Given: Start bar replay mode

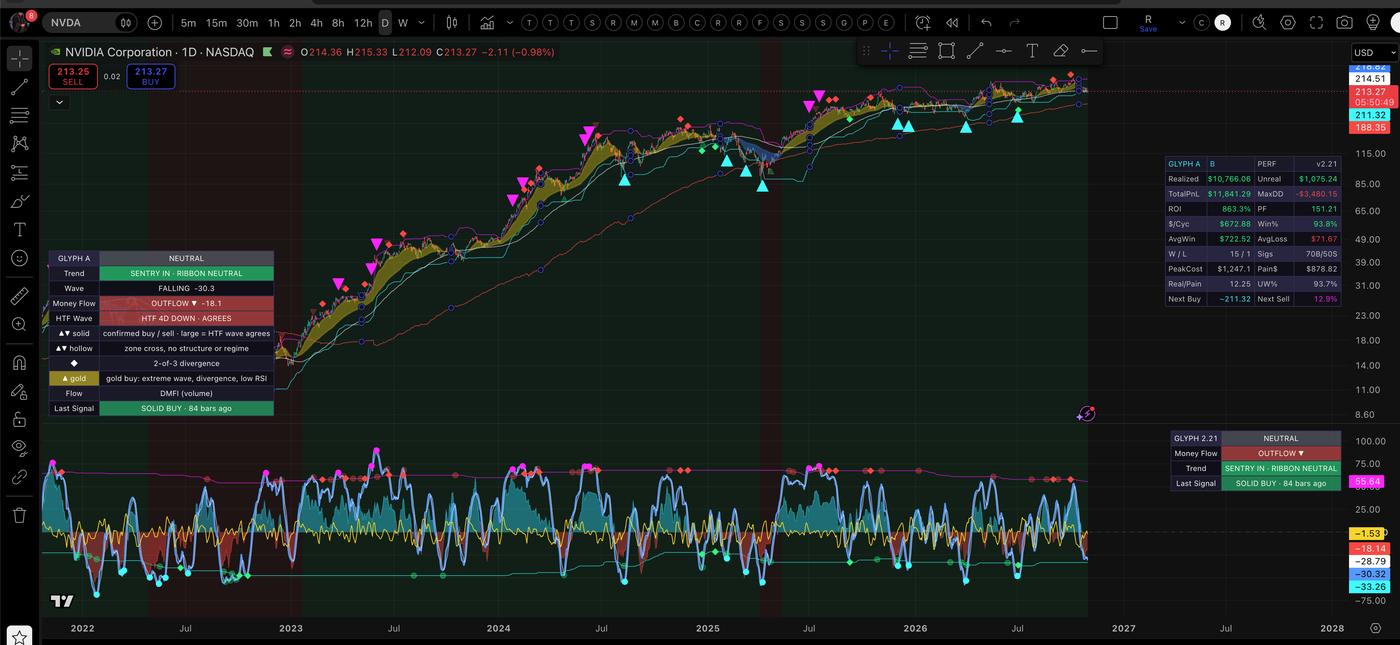Looking at the screenshot, I should tap(952, 22).
